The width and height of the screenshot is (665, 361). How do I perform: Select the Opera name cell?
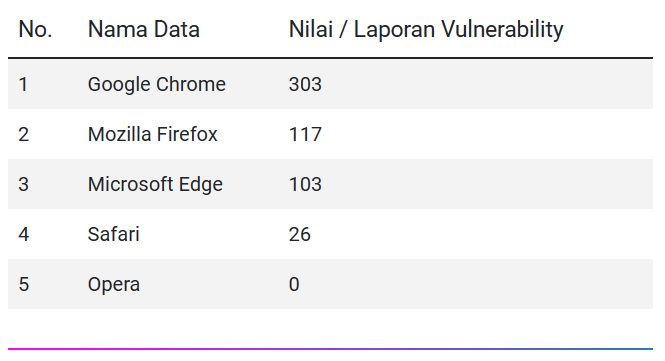[x=113, y=285]
